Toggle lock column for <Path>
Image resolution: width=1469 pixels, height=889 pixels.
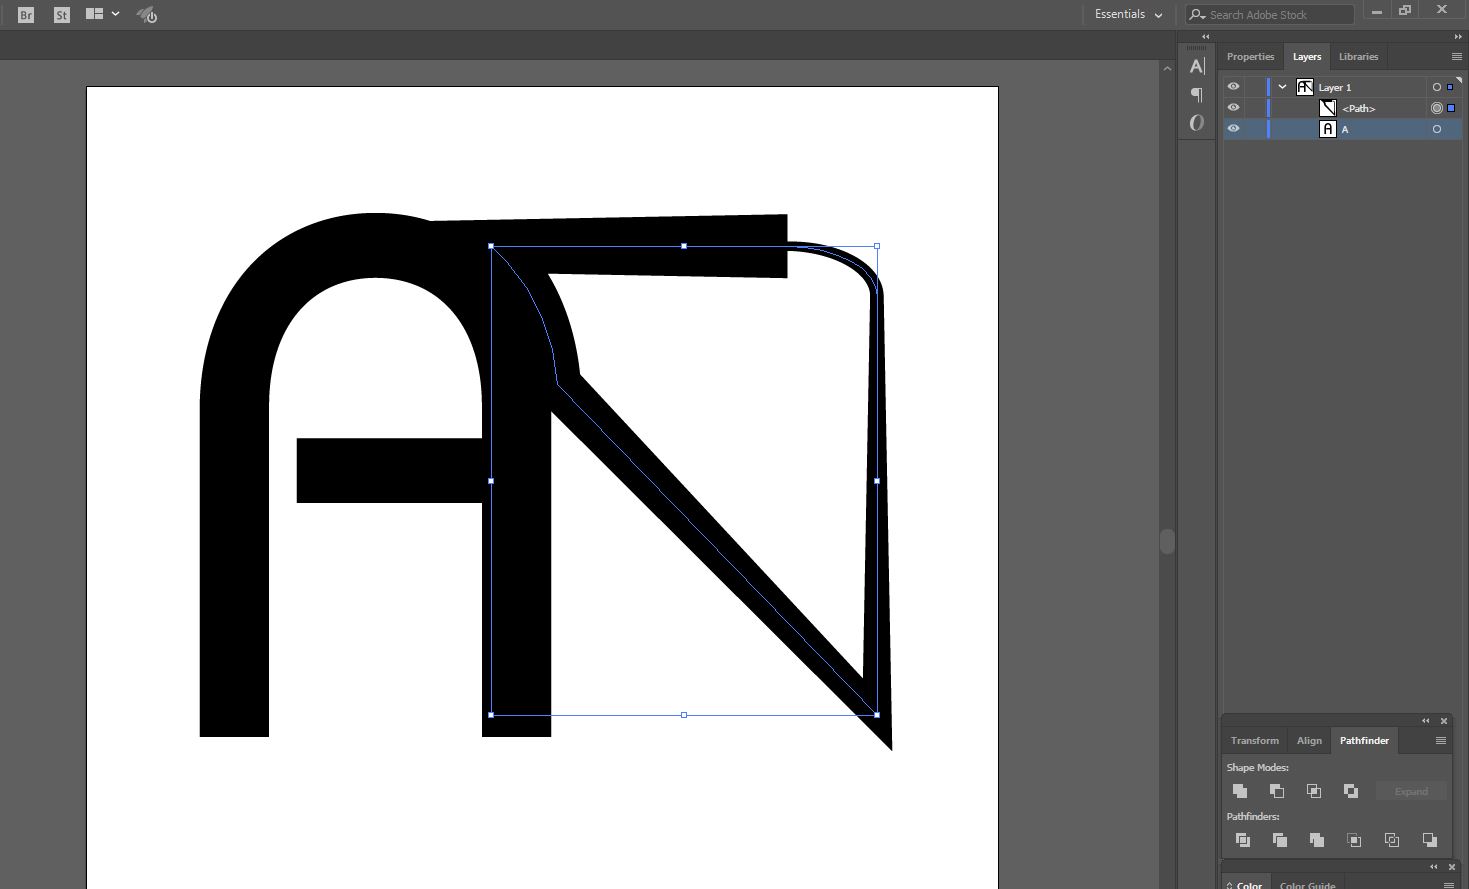click(1254, 108)
